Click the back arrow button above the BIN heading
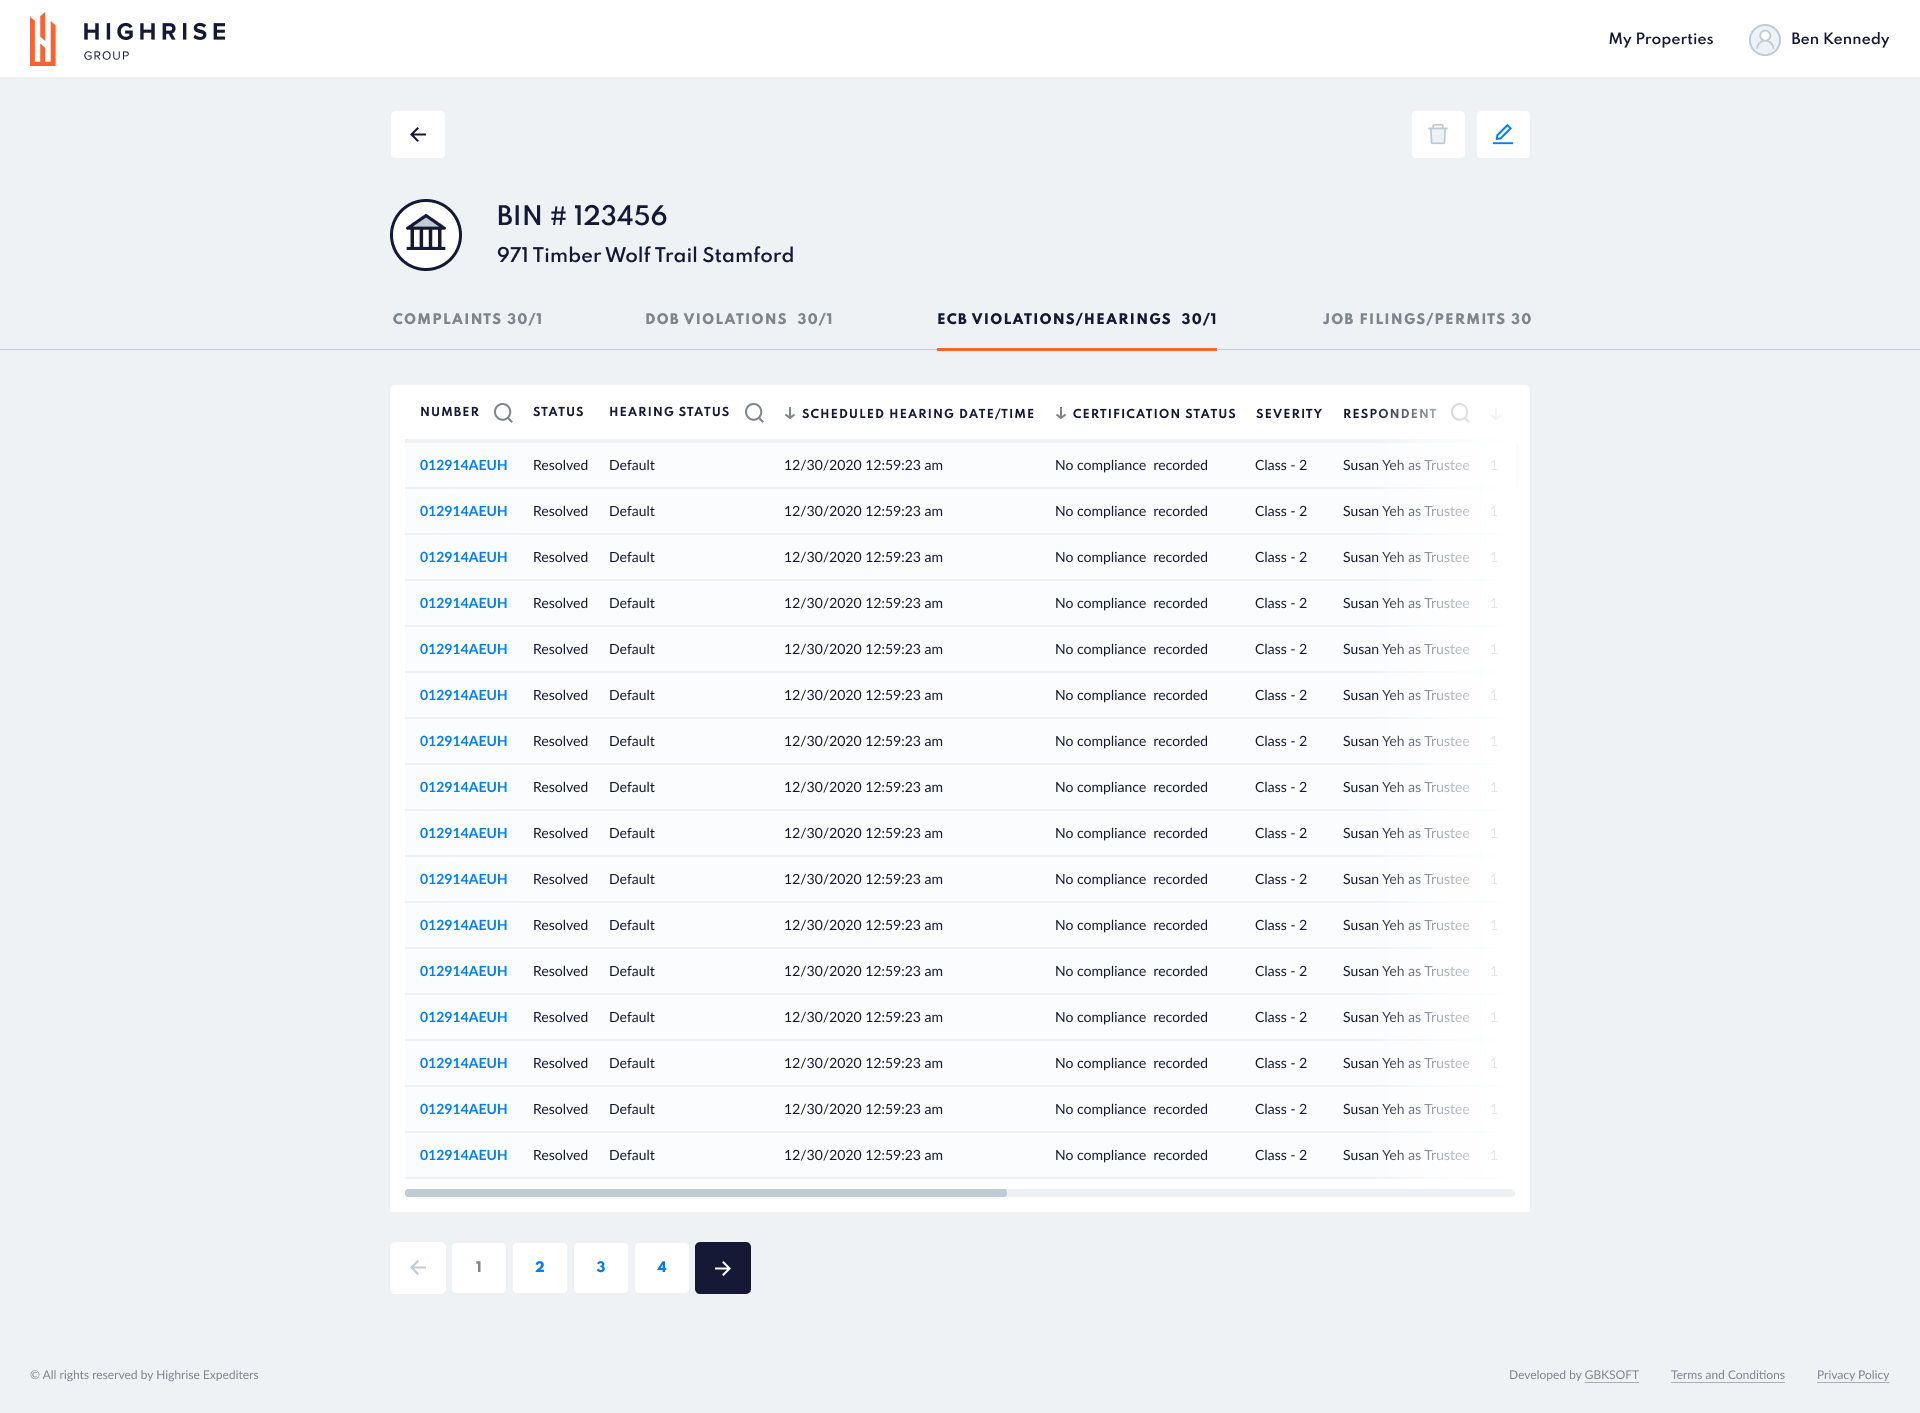Screen dimensions: 1920x1413 [x=418, y=134]
